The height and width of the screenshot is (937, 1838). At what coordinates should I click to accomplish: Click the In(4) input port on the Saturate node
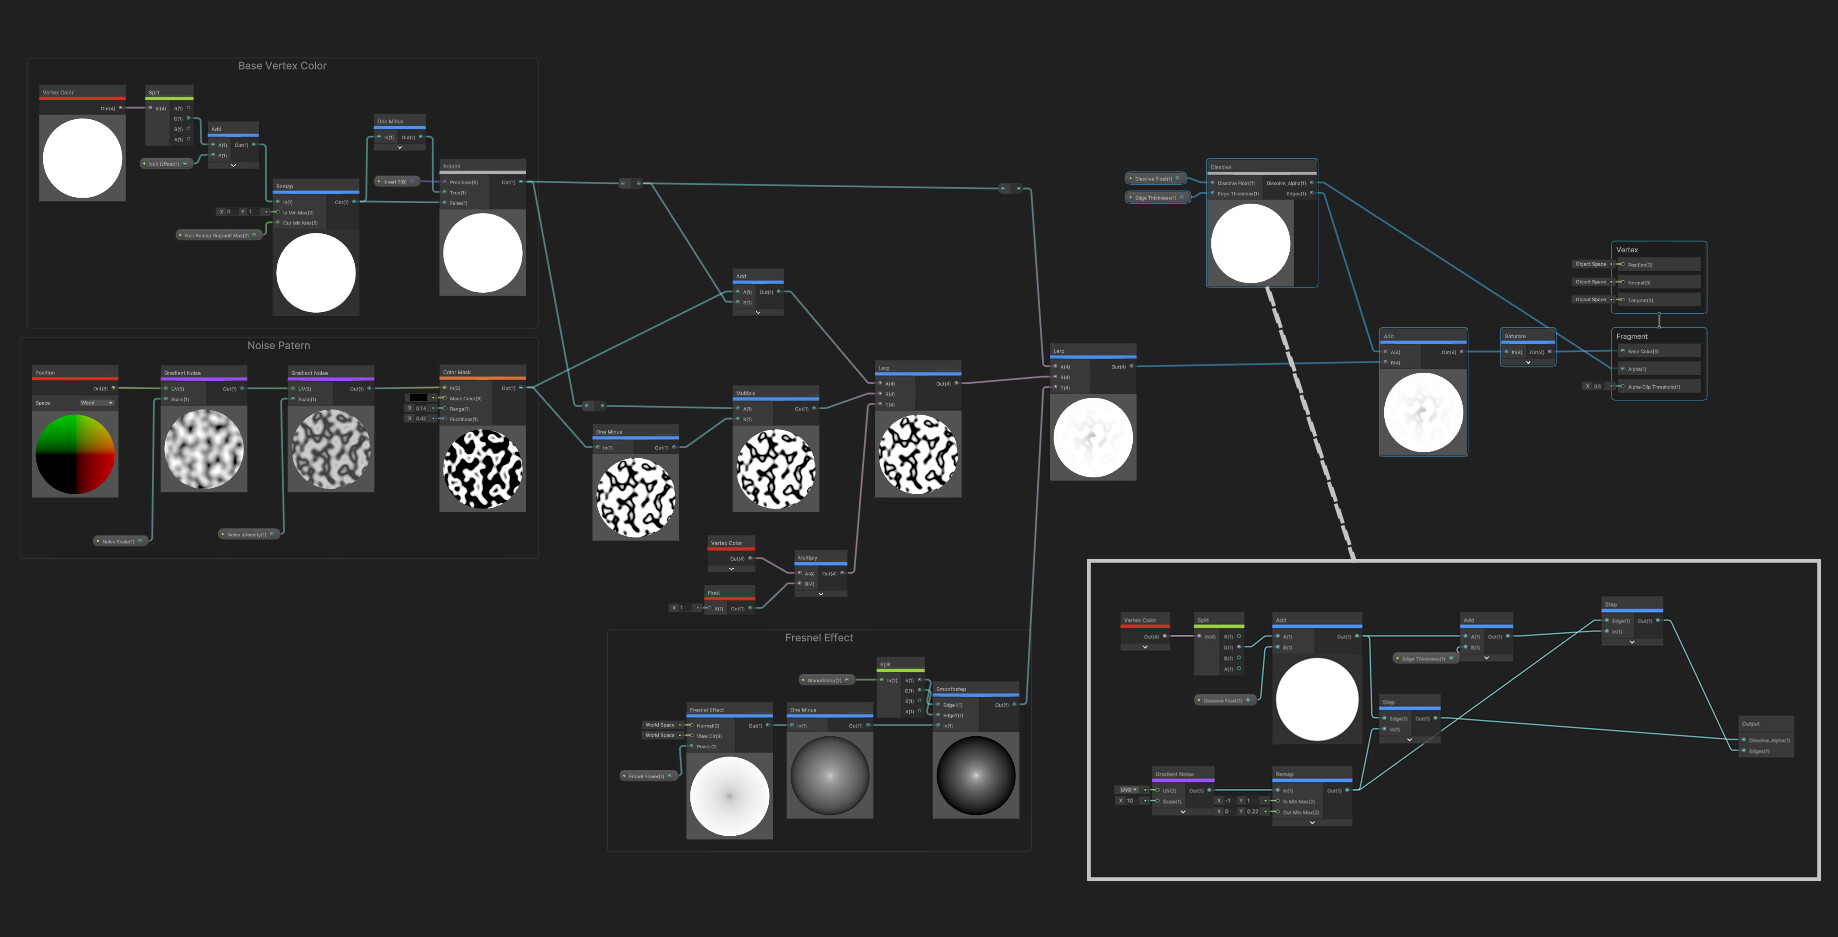1506,352
